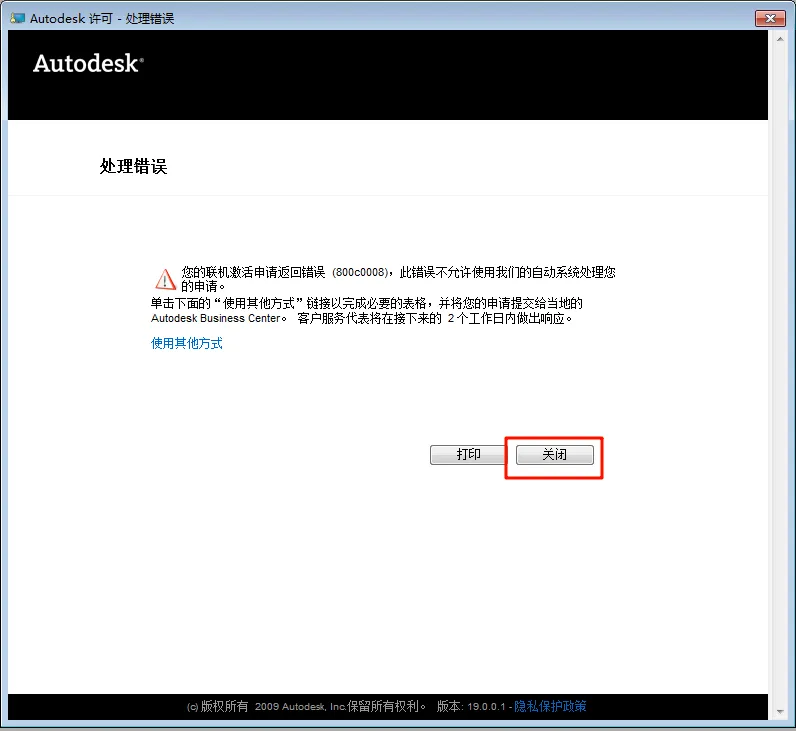Click the Autodesk Business Center text

pyautogui.click(x=216, y=318)
